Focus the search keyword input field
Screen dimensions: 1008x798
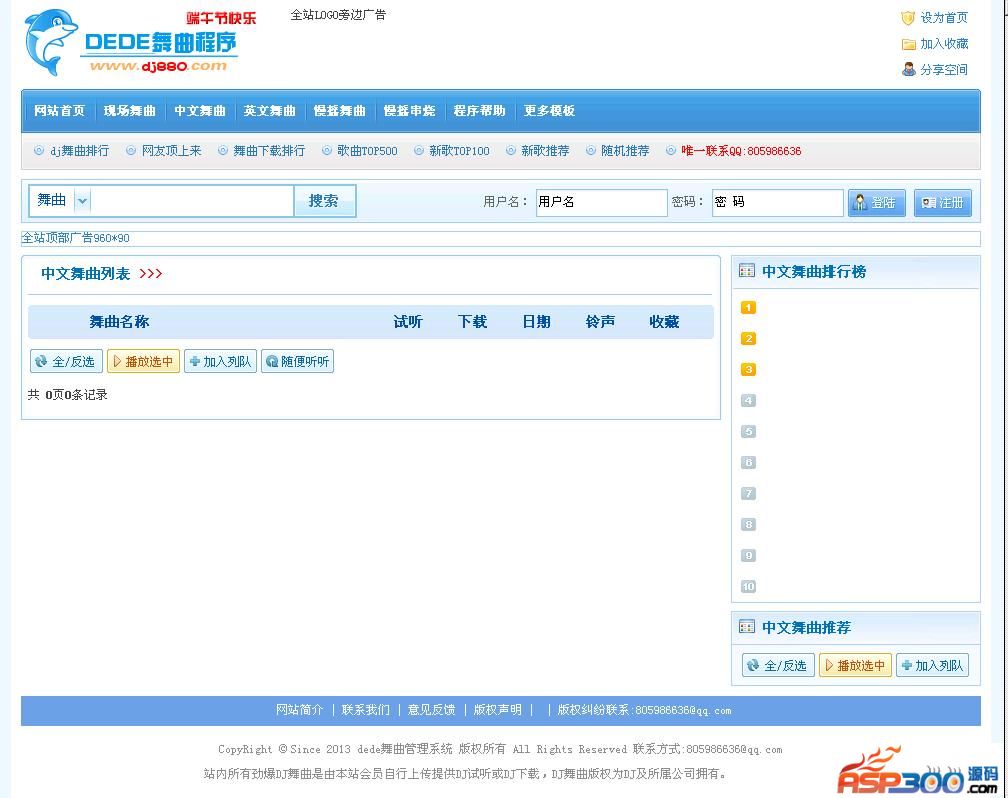[192, 201]
